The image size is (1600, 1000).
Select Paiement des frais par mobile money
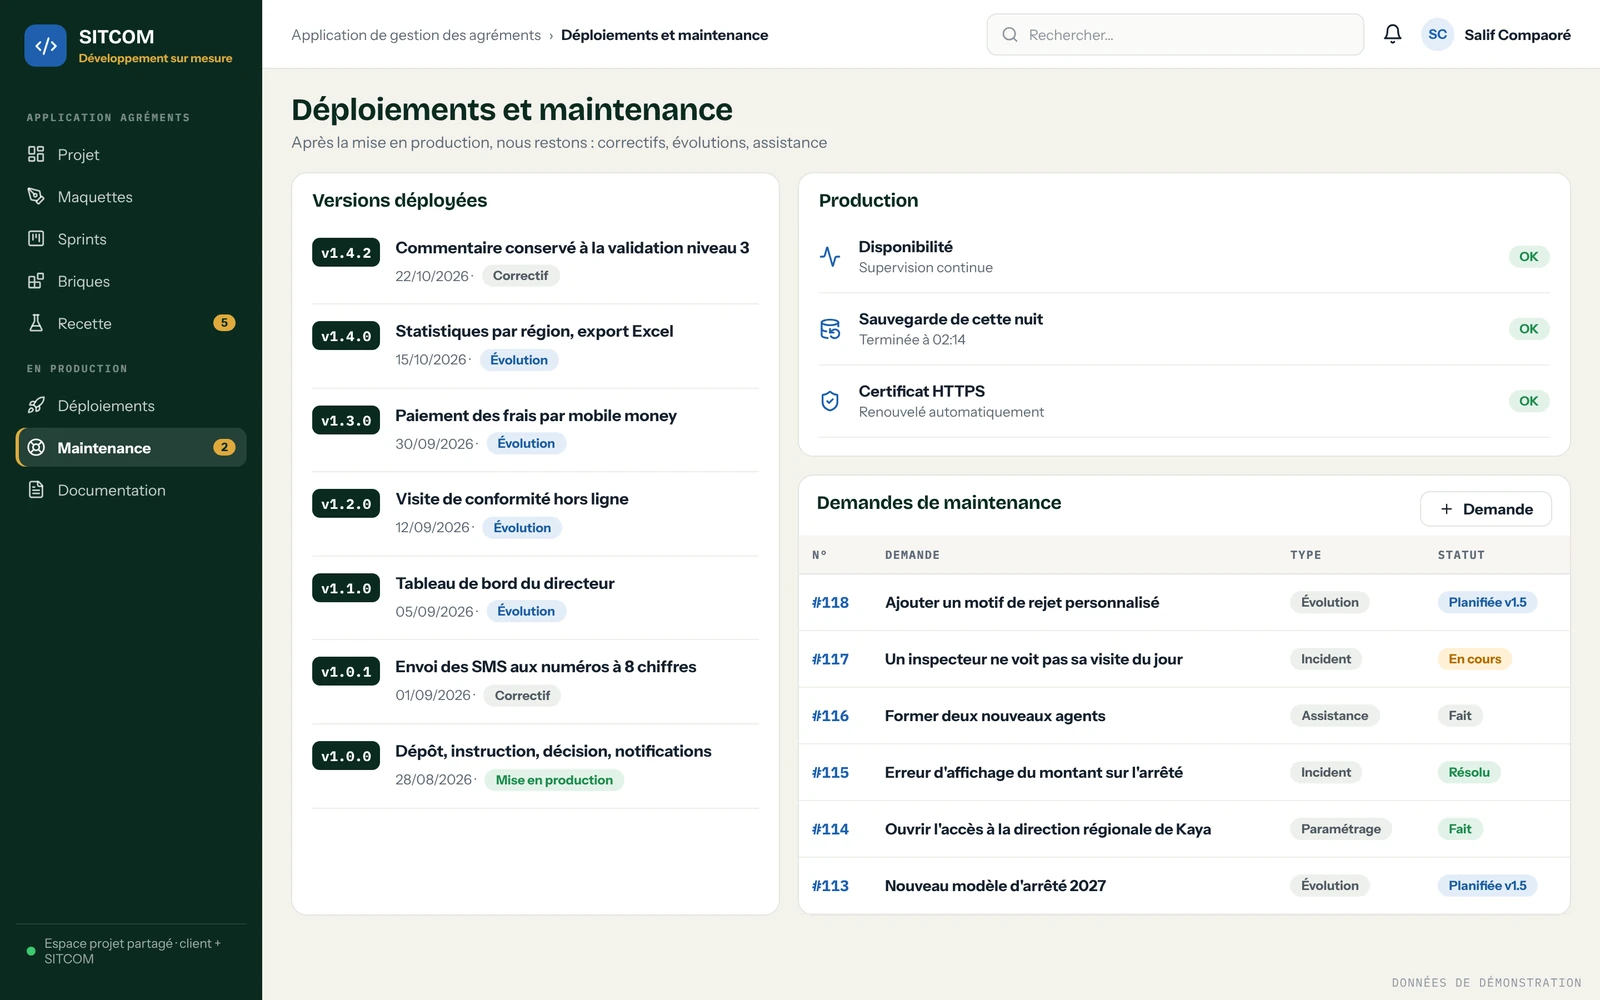click(x=536, y=415)
